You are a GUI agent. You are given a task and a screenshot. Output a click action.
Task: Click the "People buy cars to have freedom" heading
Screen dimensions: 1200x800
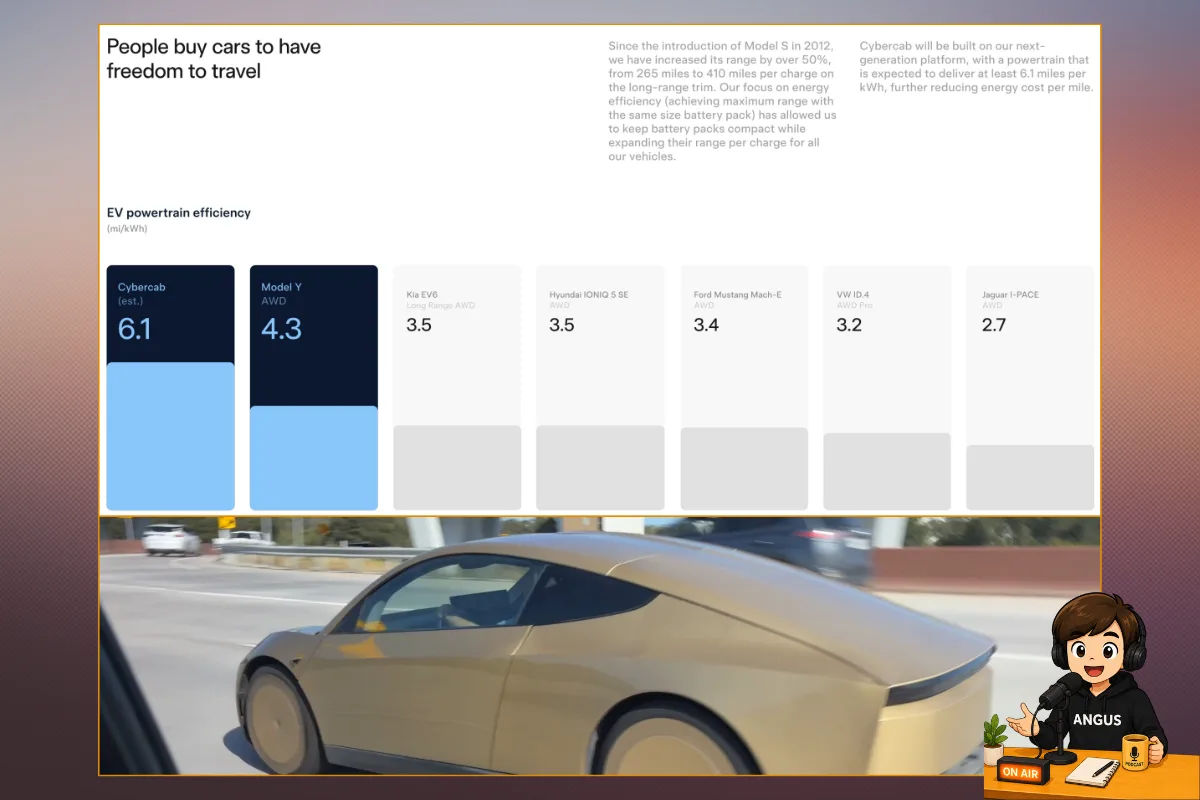[214, 58]
